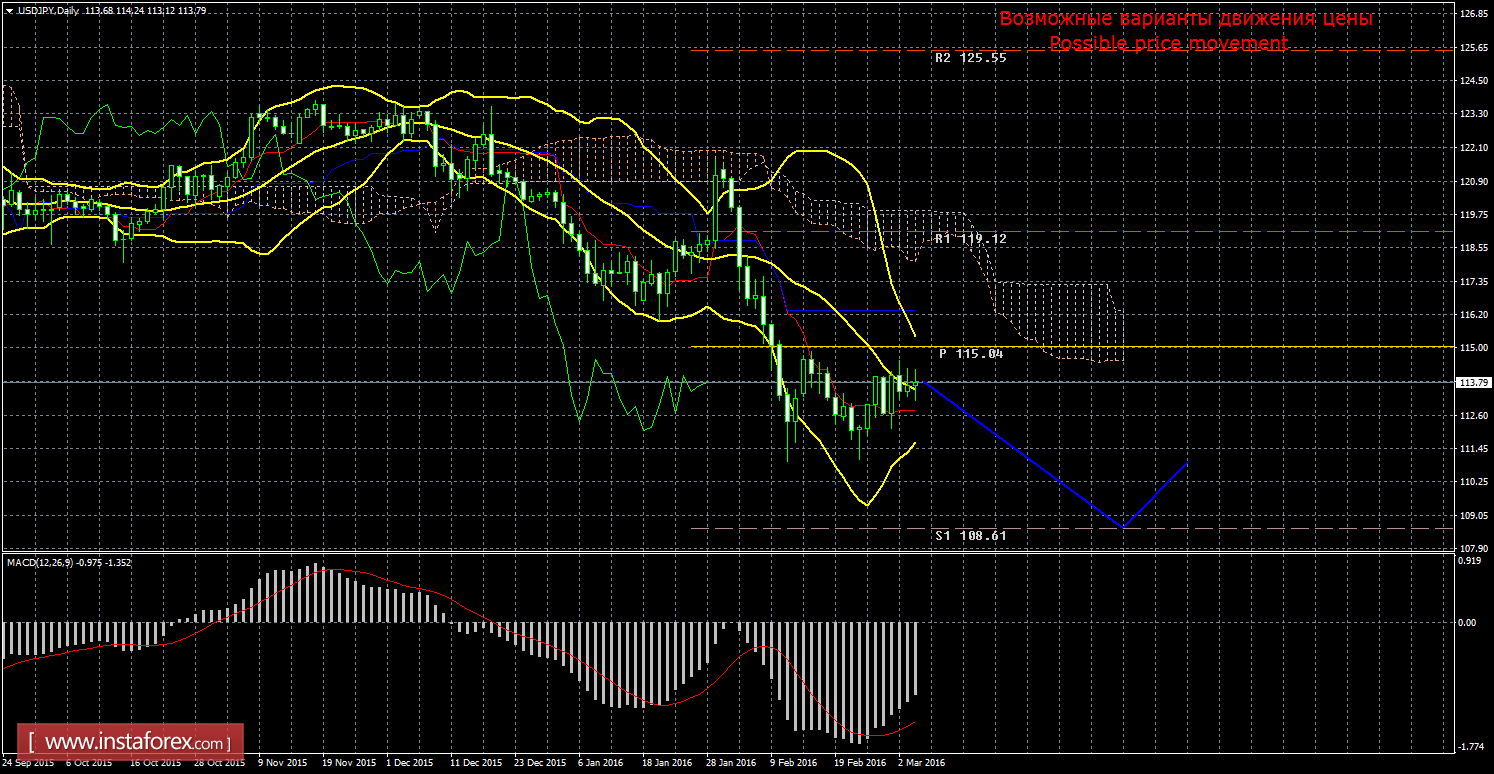The width and height of the screenshot is (1494, 774).
Task: Click the P 115.04 pivot label
Action: point(970,354)
